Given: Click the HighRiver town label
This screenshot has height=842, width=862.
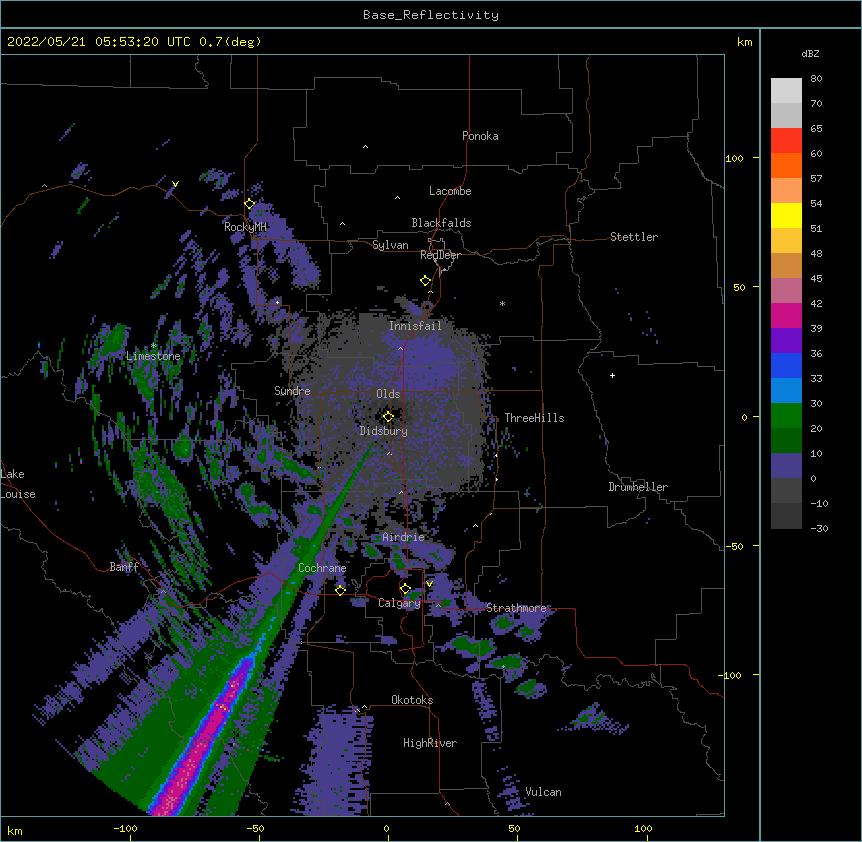Looking at the screenshot, I should [429, 743].
